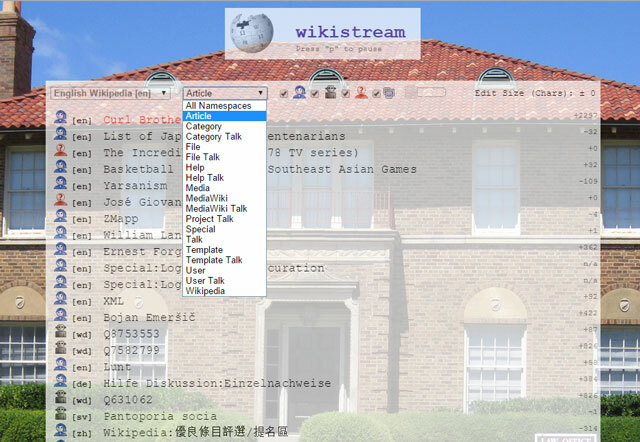Click anonymous icon beside The Incredi row

coord(60,150)
